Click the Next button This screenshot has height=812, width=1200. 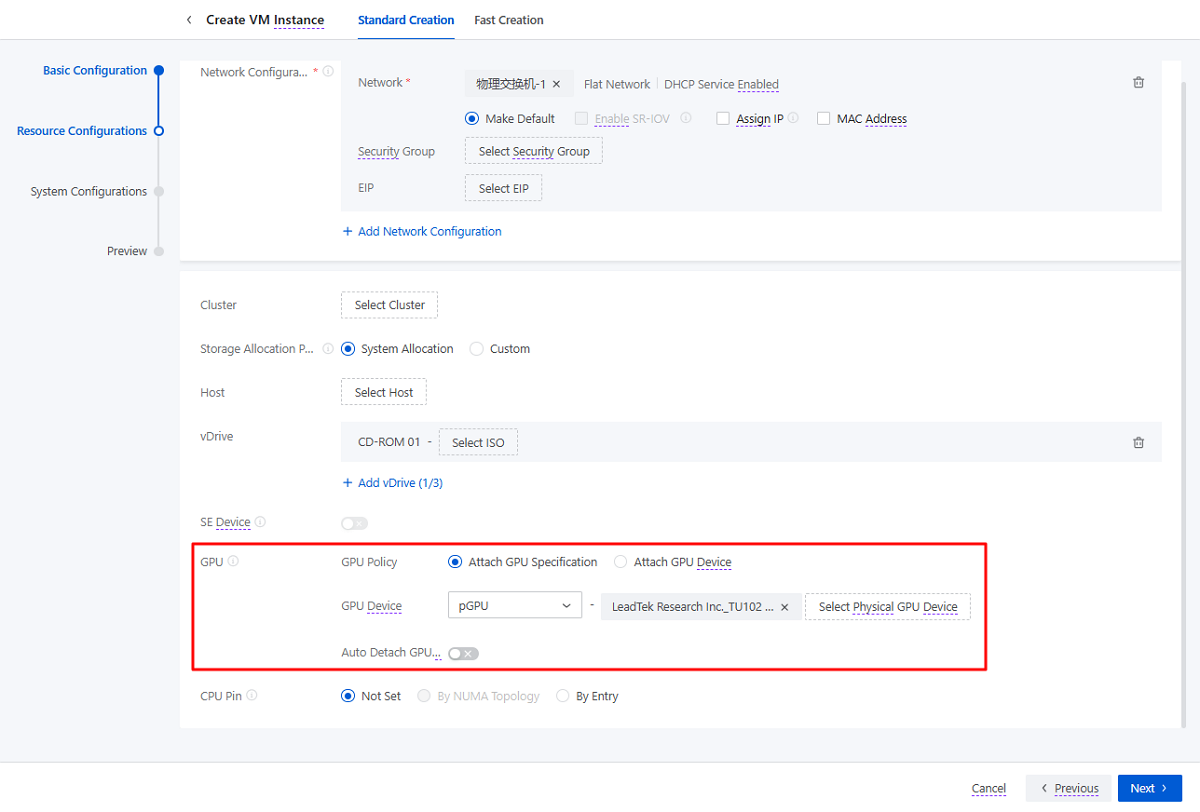1149,788
